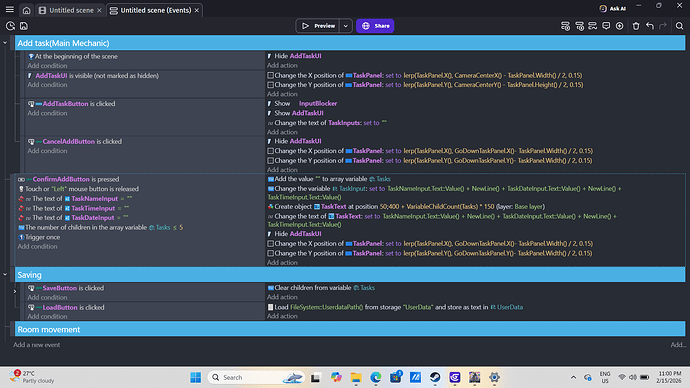Select number of children in Tasks condition
This screenshot has height=388, width=690.
point(100,227)
